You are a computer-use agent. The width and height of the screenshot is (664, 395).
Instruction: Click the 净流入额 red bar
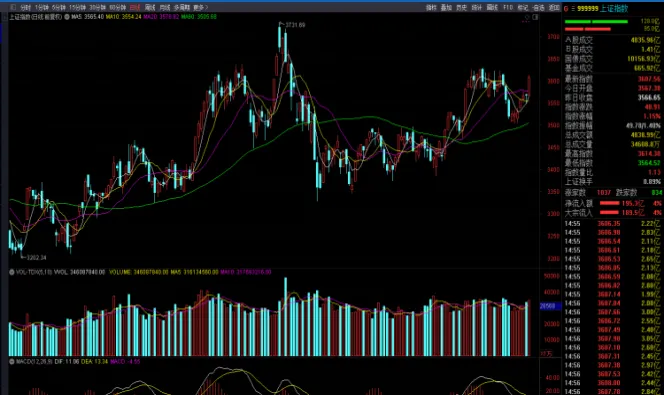pos(609,203)
